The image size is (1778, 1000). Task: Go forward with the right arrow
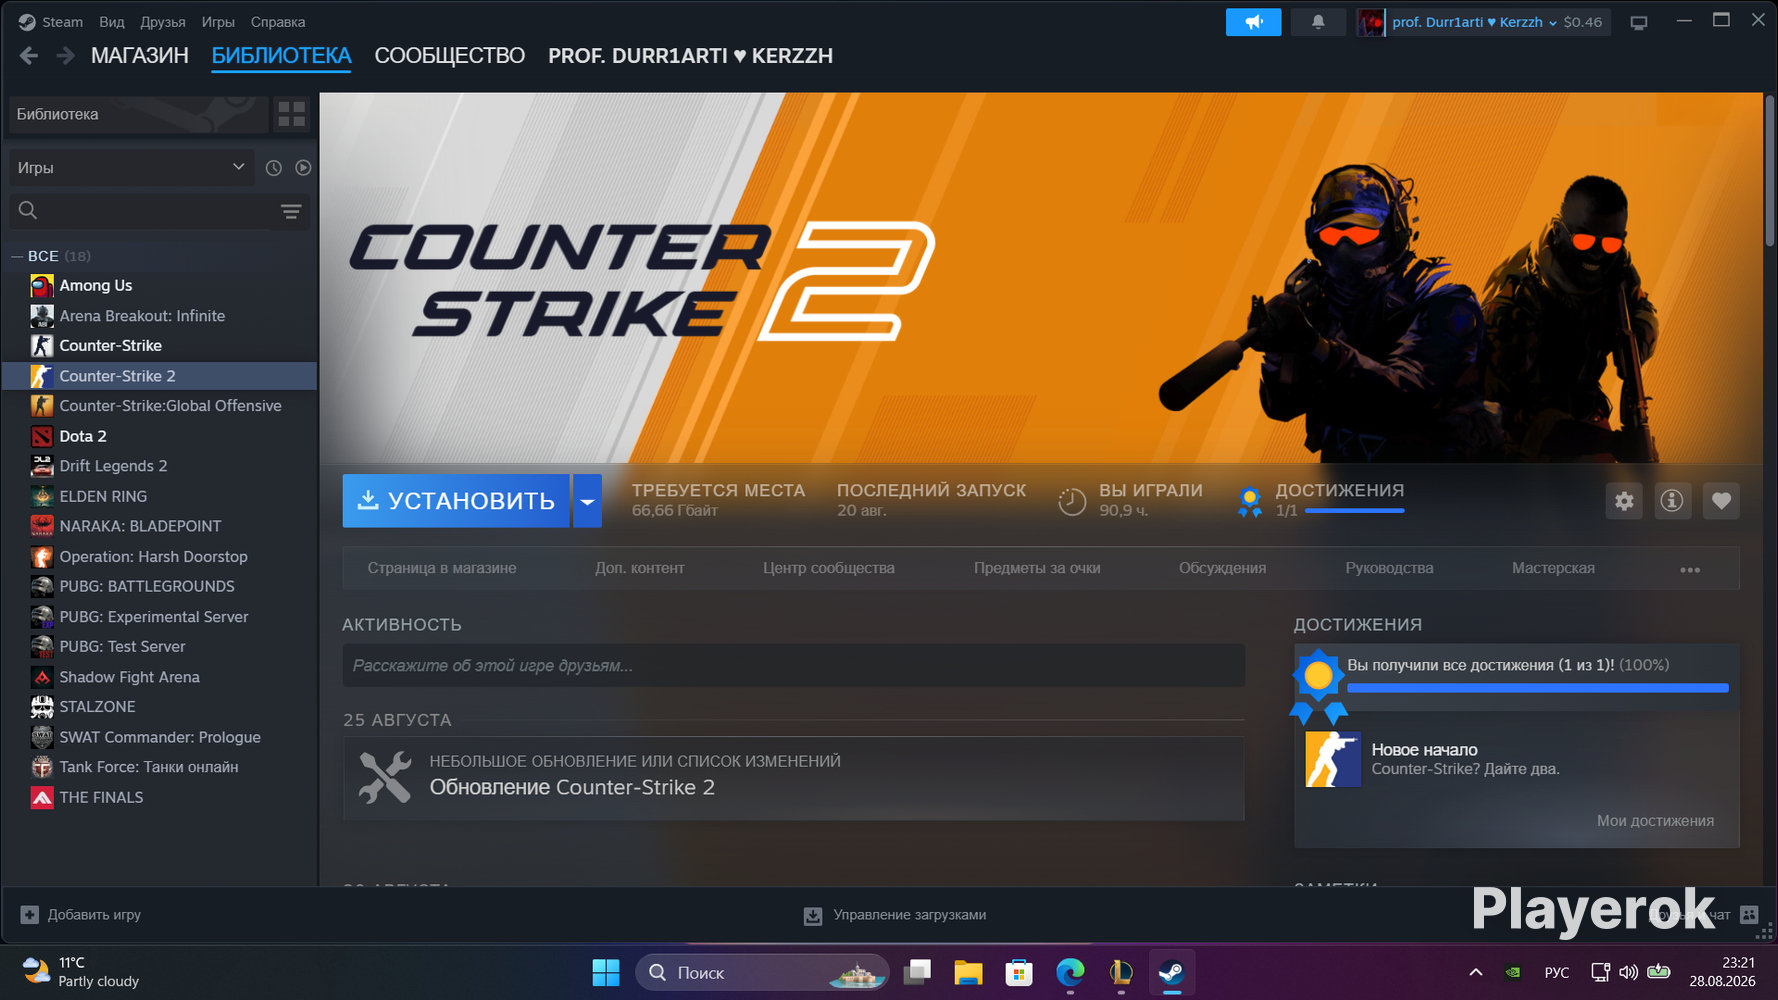coord(65,56)
